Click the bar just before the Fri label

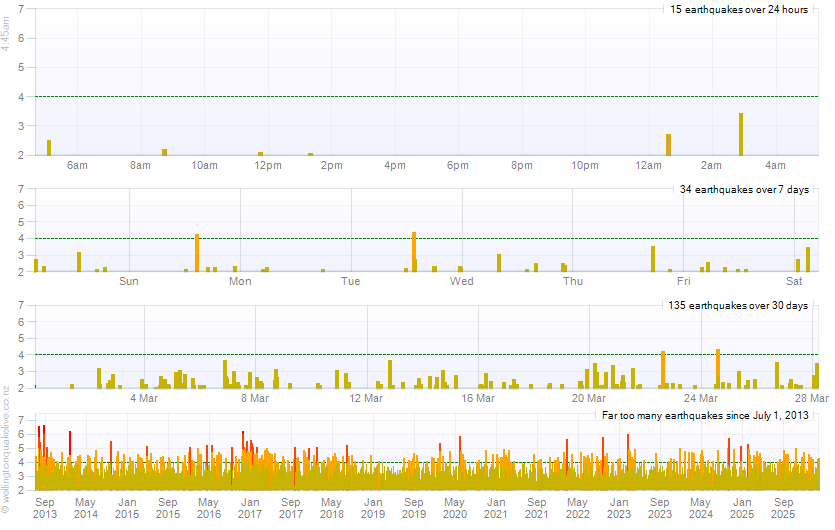click(652, 259)
